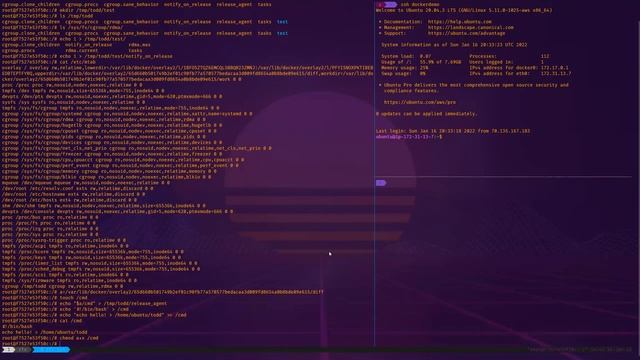
Task: Click the '/dev/root /etc/resolv.conf' mount line
Action: (78, 189)
